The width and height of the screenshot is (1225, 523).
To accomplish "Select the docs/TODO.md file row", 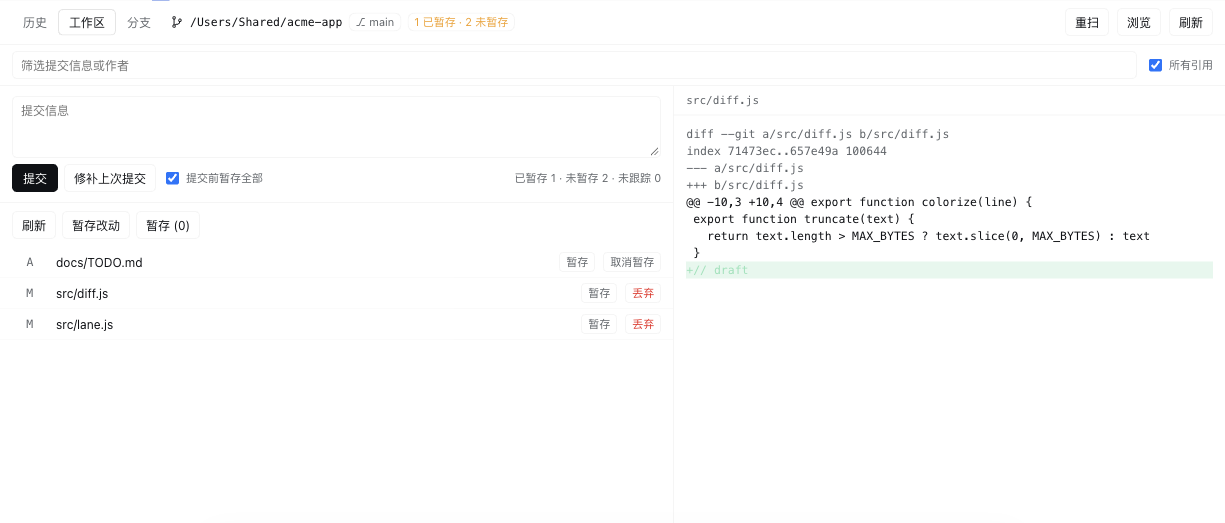I will click(x=336, y=262).
